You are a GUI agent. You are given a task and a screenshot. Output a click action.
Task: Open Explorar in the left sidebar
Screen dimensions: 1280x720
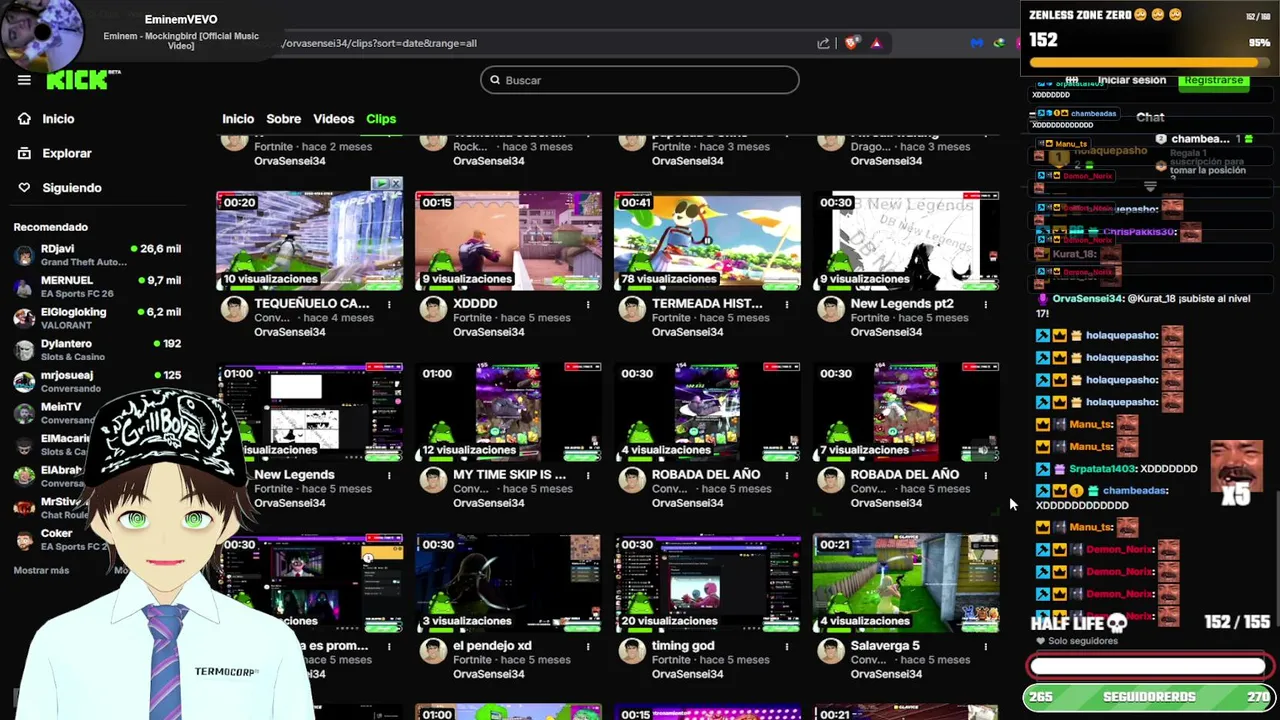pyautogui.click(x=67, y=153)
